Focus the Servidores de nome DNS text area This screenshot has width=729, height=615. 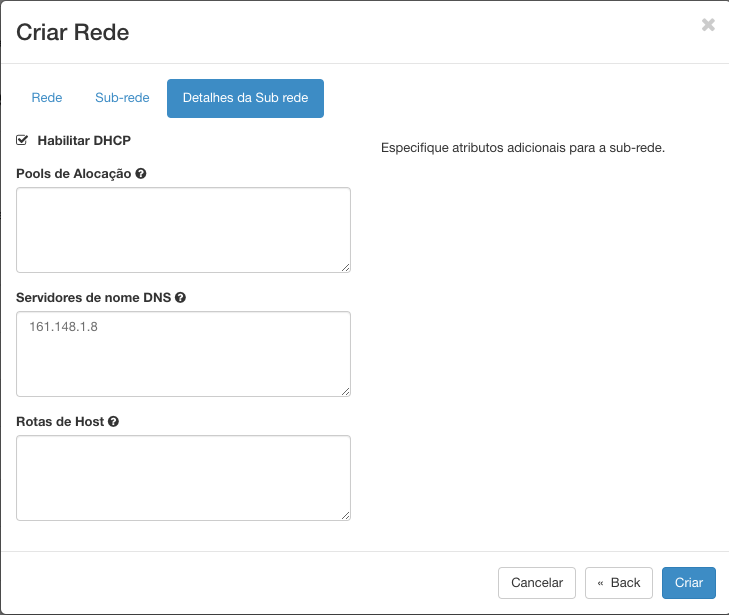pyautogui.click(x=183, y=354)
